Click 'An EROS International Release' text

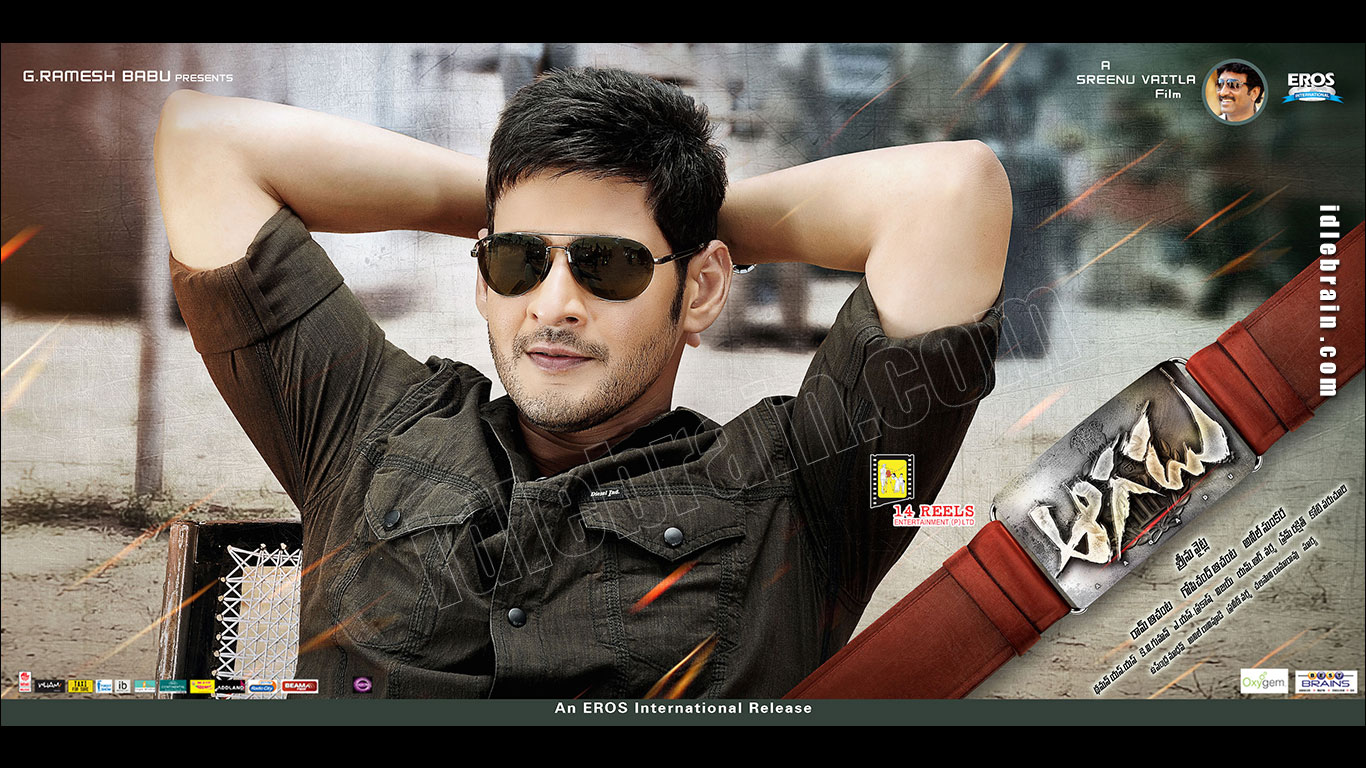click(x=683, y=708)
